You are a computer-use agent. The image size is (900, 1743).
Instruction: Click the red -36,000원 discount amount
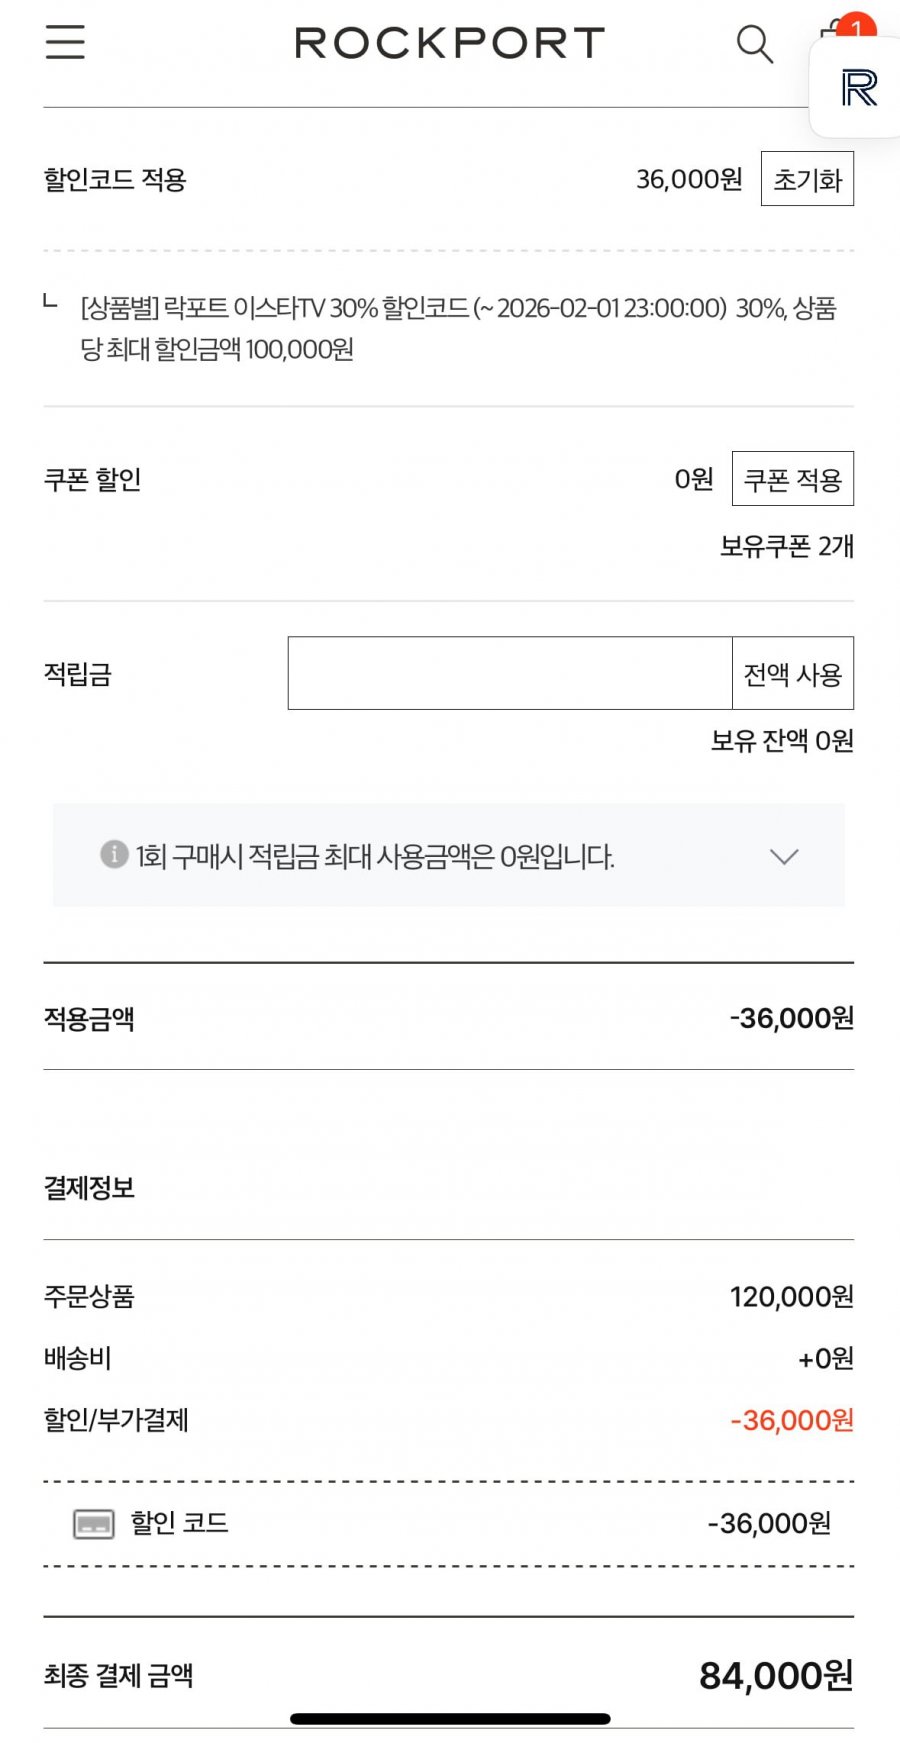pos(791,1420)
